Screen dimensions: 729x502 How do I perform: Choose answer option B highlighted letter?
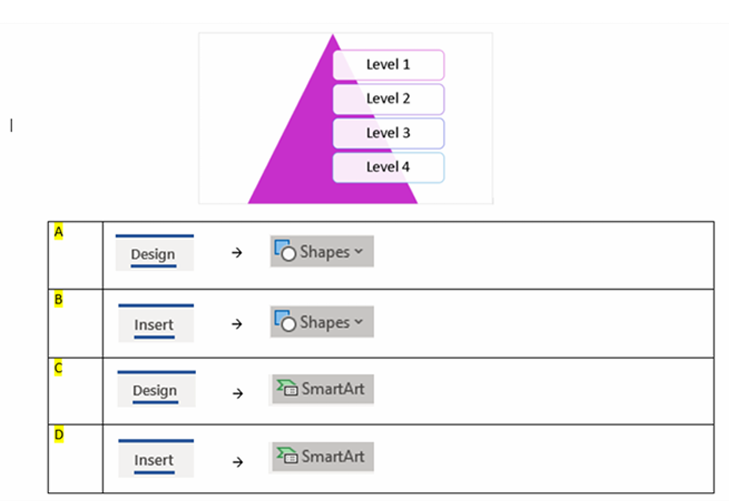[x=58, y=299]
